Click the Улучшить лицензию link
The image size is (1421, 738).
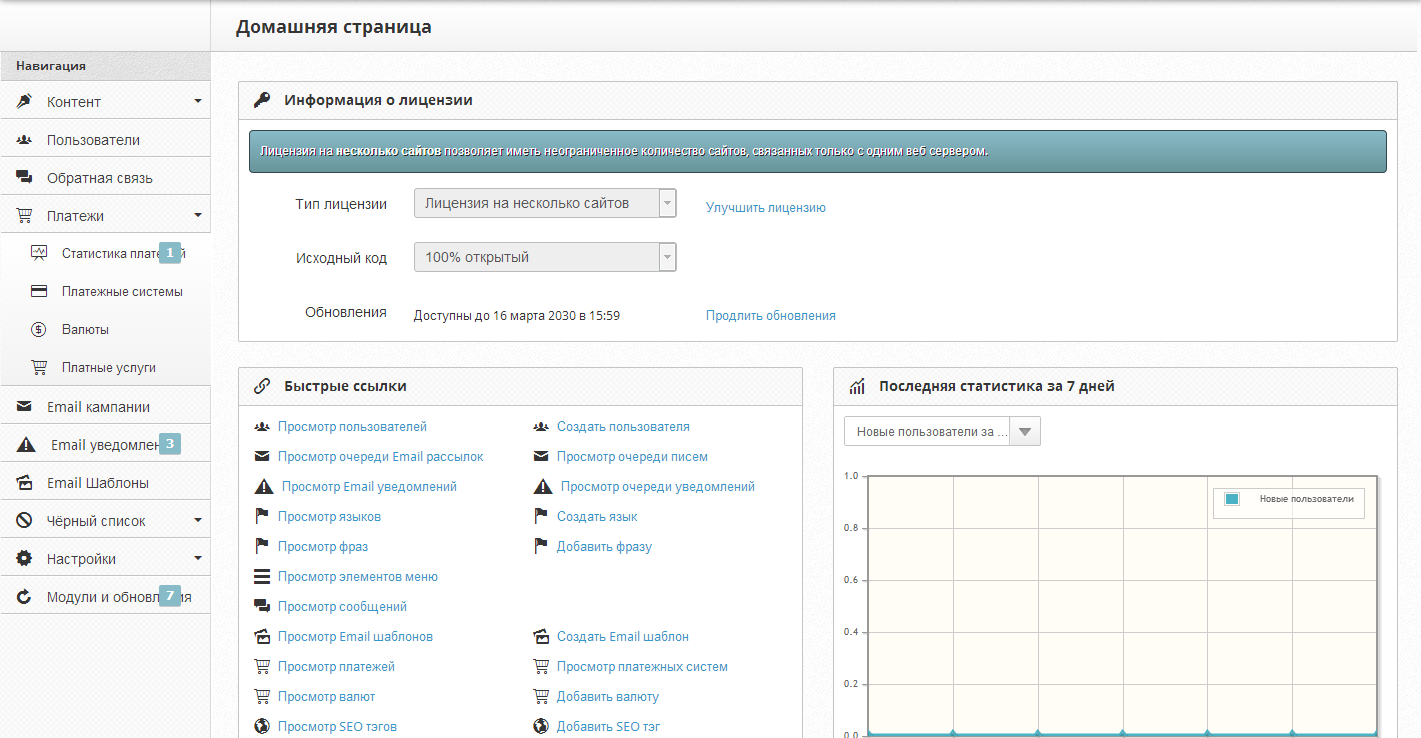[765, 208]
